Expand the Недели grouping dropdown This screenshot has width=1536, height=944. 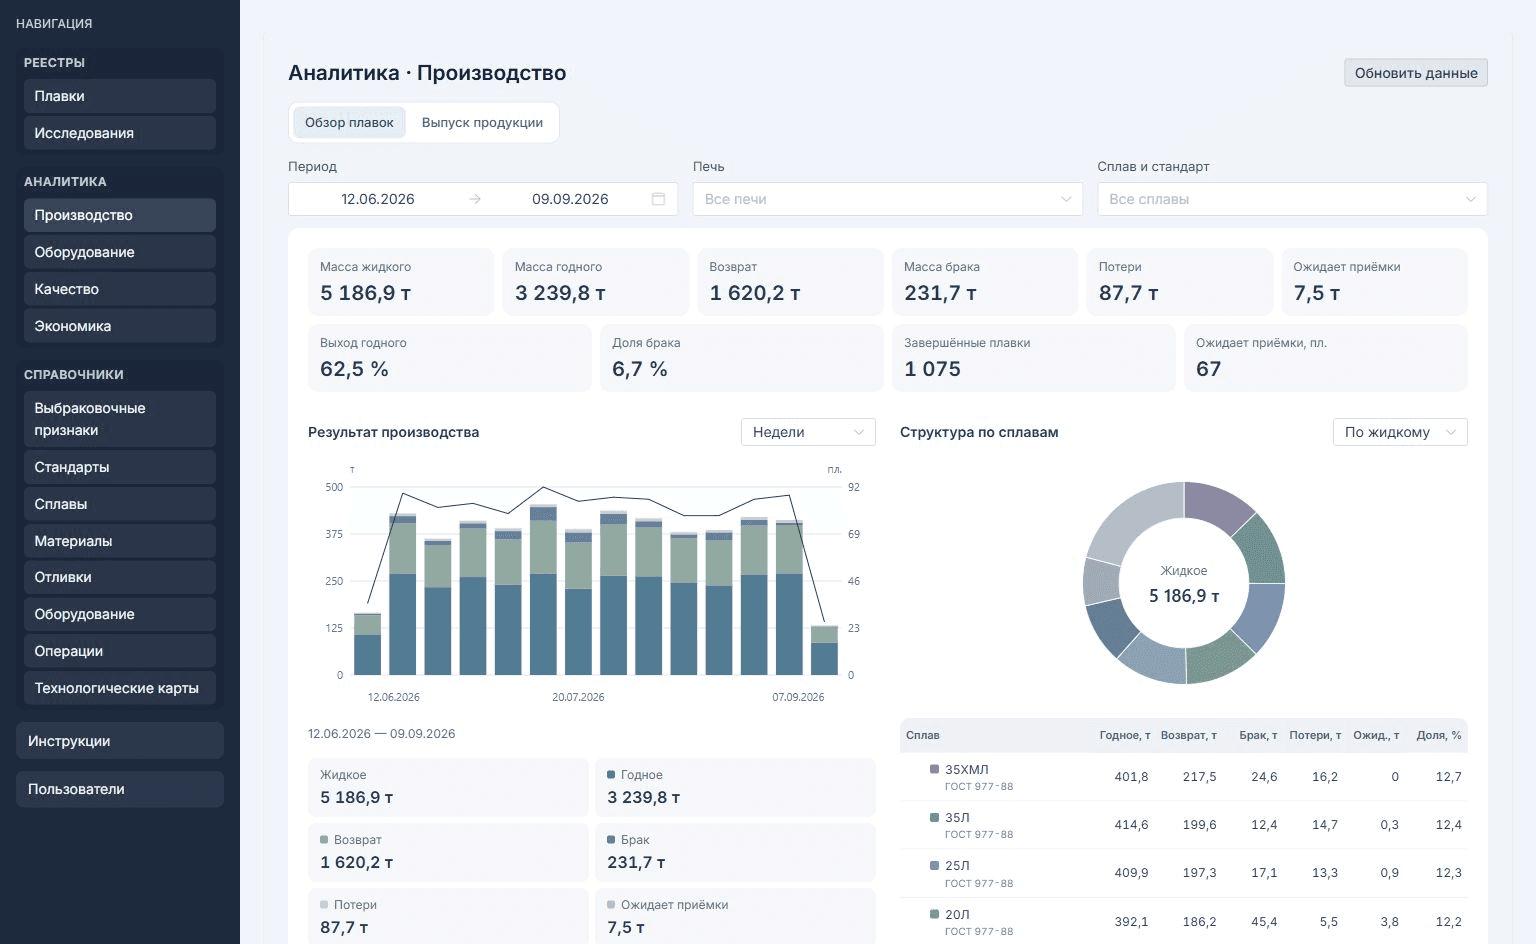[x=808, y=432]
